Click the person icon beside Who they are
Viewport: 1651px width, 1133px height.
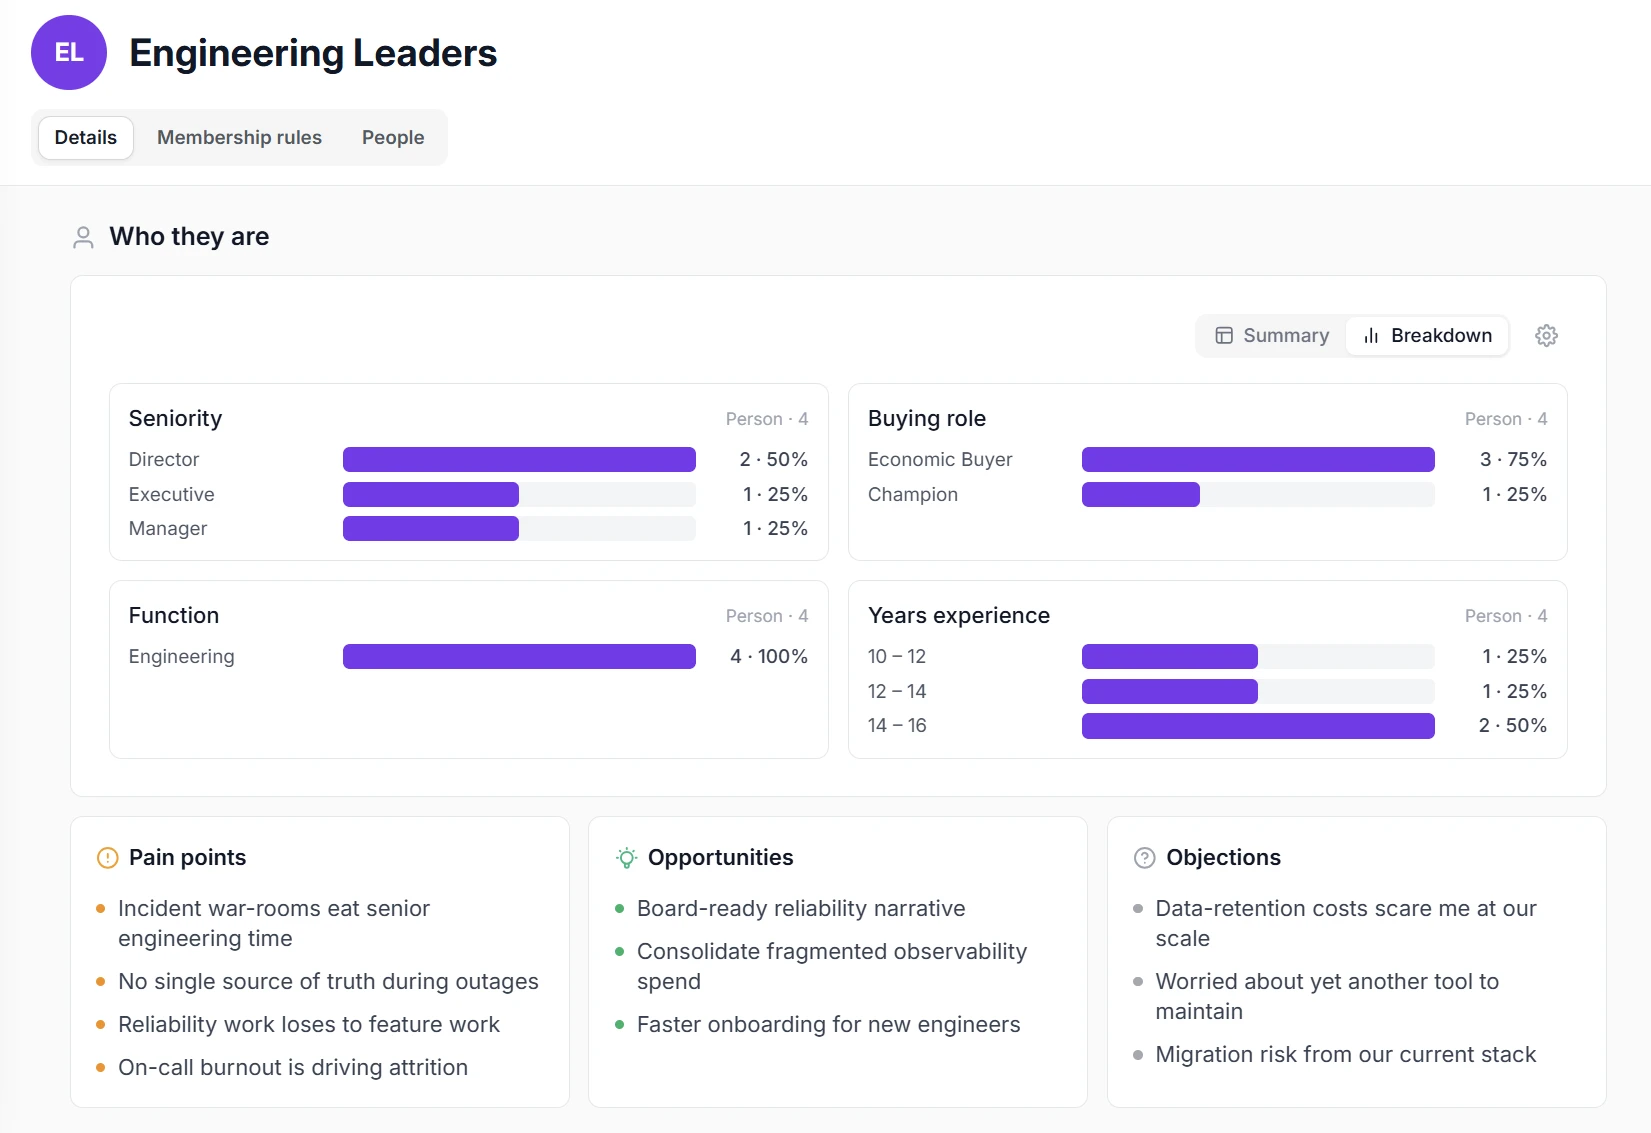coord(84,237)
